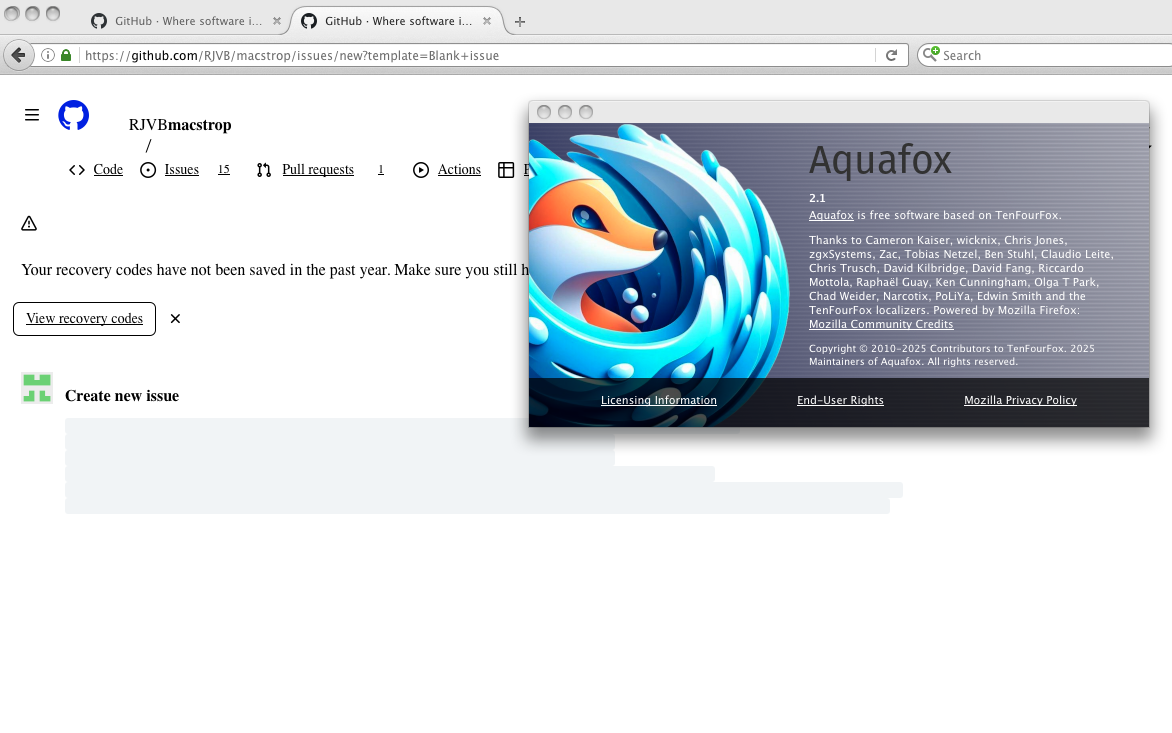Click the Actions play icon
This screenshot has width=1172, height=733.
421,170
